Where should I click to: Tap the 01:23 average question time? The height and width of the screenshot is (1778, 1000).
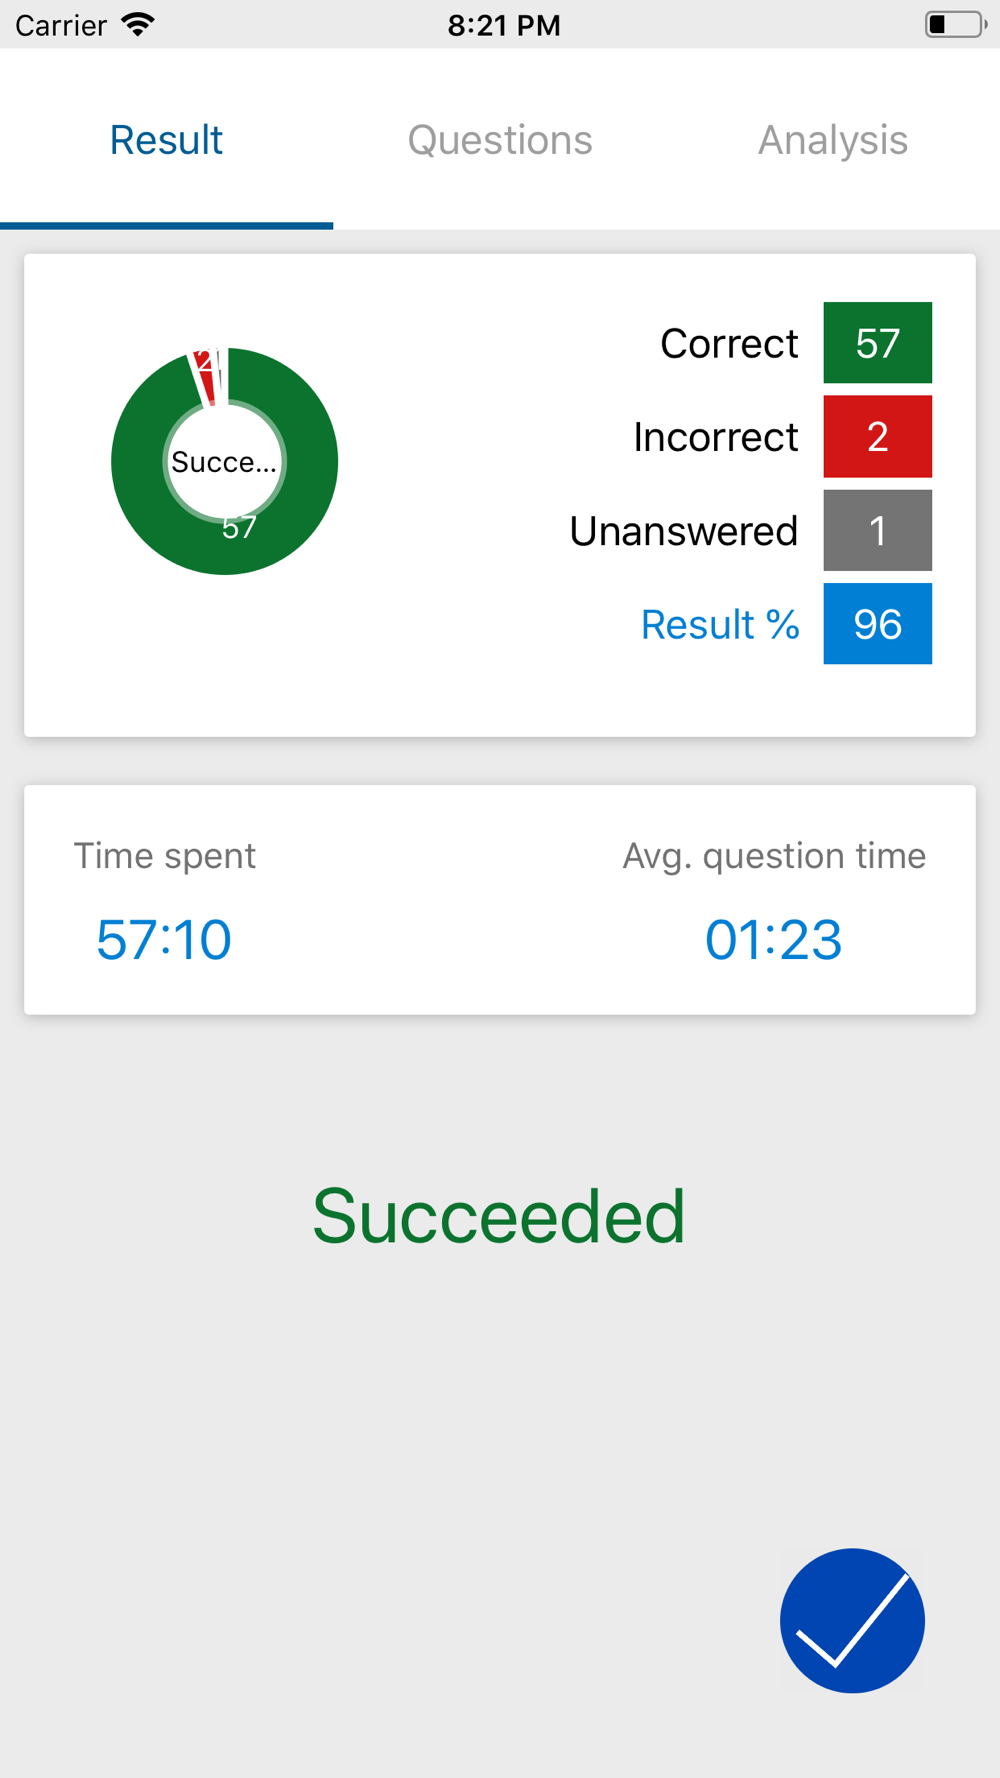tap(773, 940)
